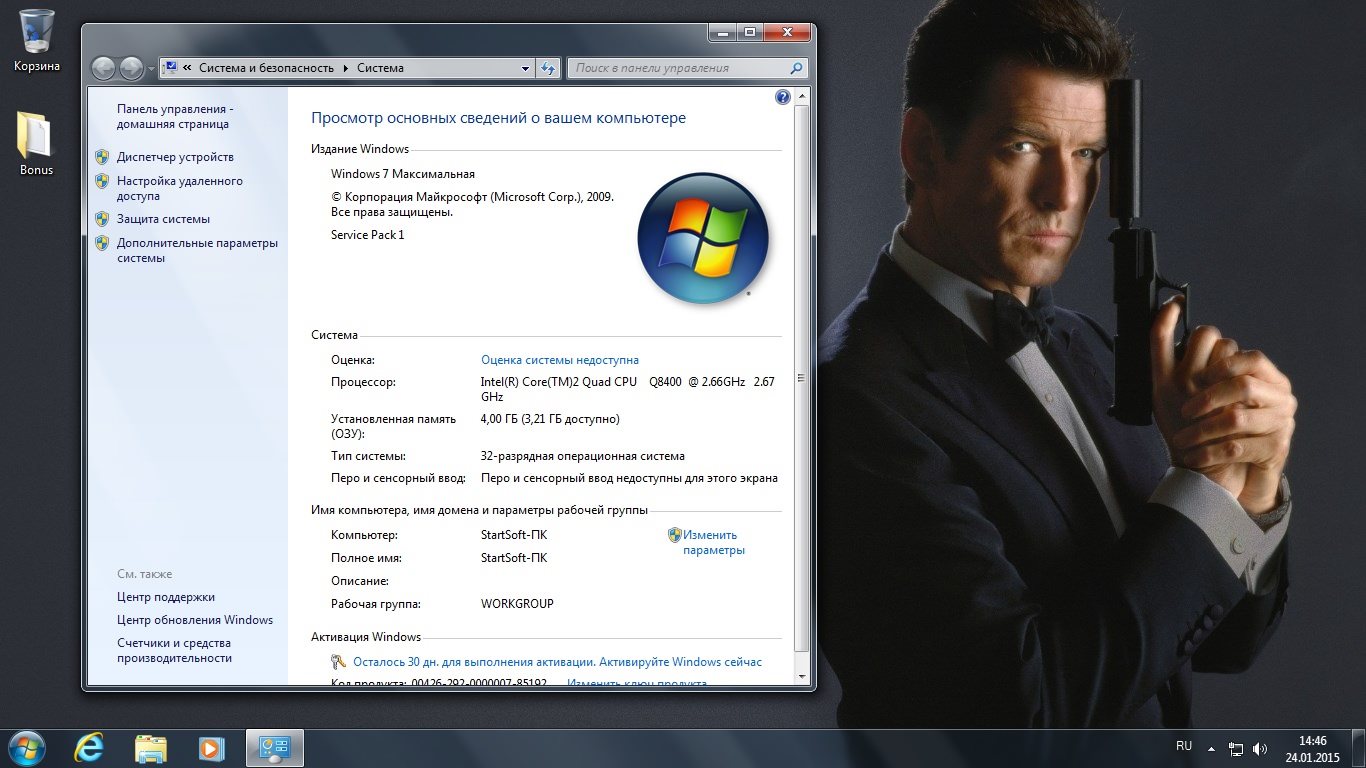This screenshot has width=1366, height=768.
Task: Maximize the System window
Action: [x=750, y=32]
